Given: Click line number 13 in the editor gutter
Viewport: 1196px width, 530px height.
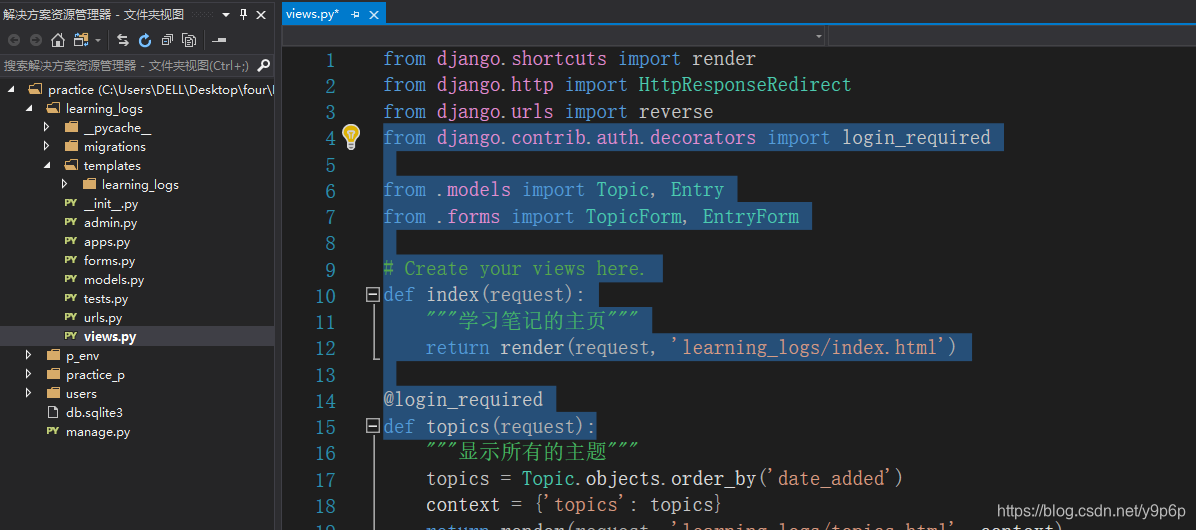Looking at the screenshot, I should point(325,374).
